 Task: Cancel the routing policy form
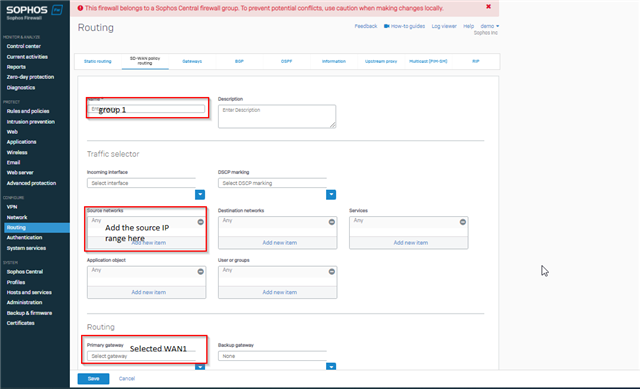127,378
